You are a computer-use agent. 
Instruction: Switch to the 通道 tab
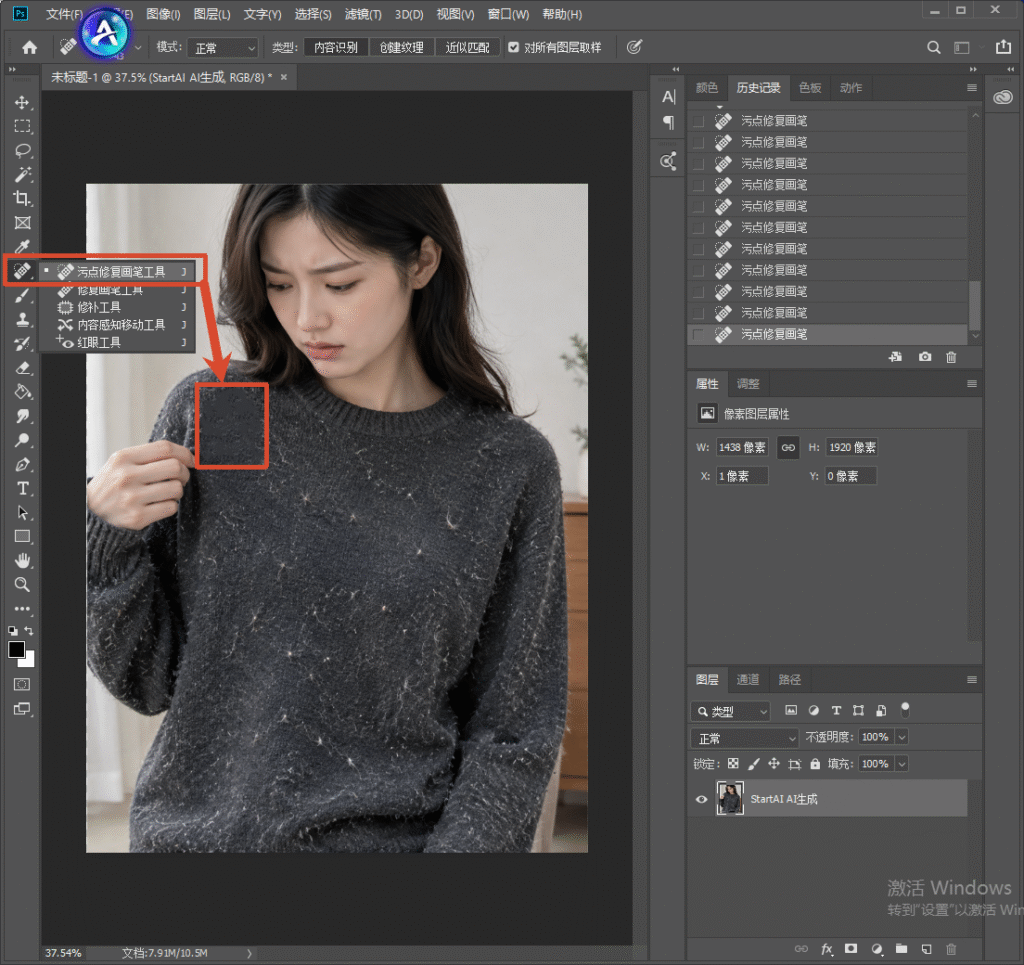coord(748,680)
